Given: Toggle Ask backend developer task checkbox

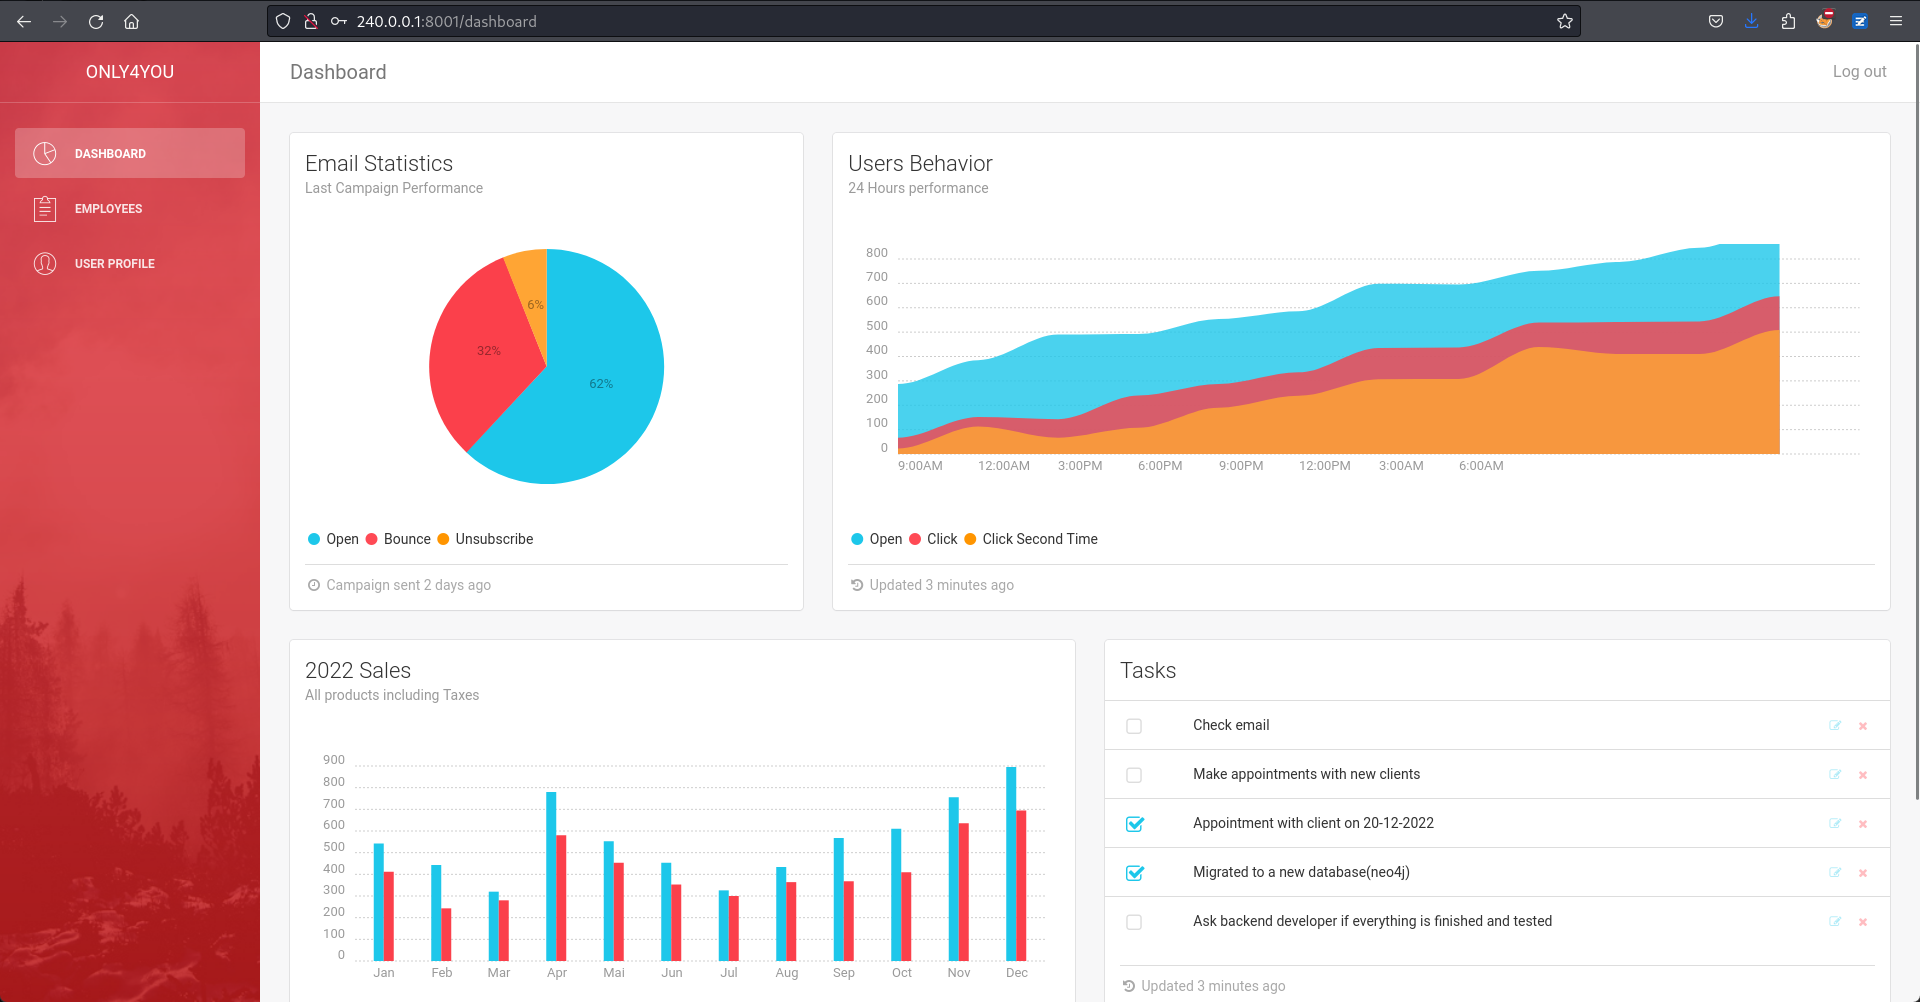Looking at the screenshot, I should [x=1134, y=922].
